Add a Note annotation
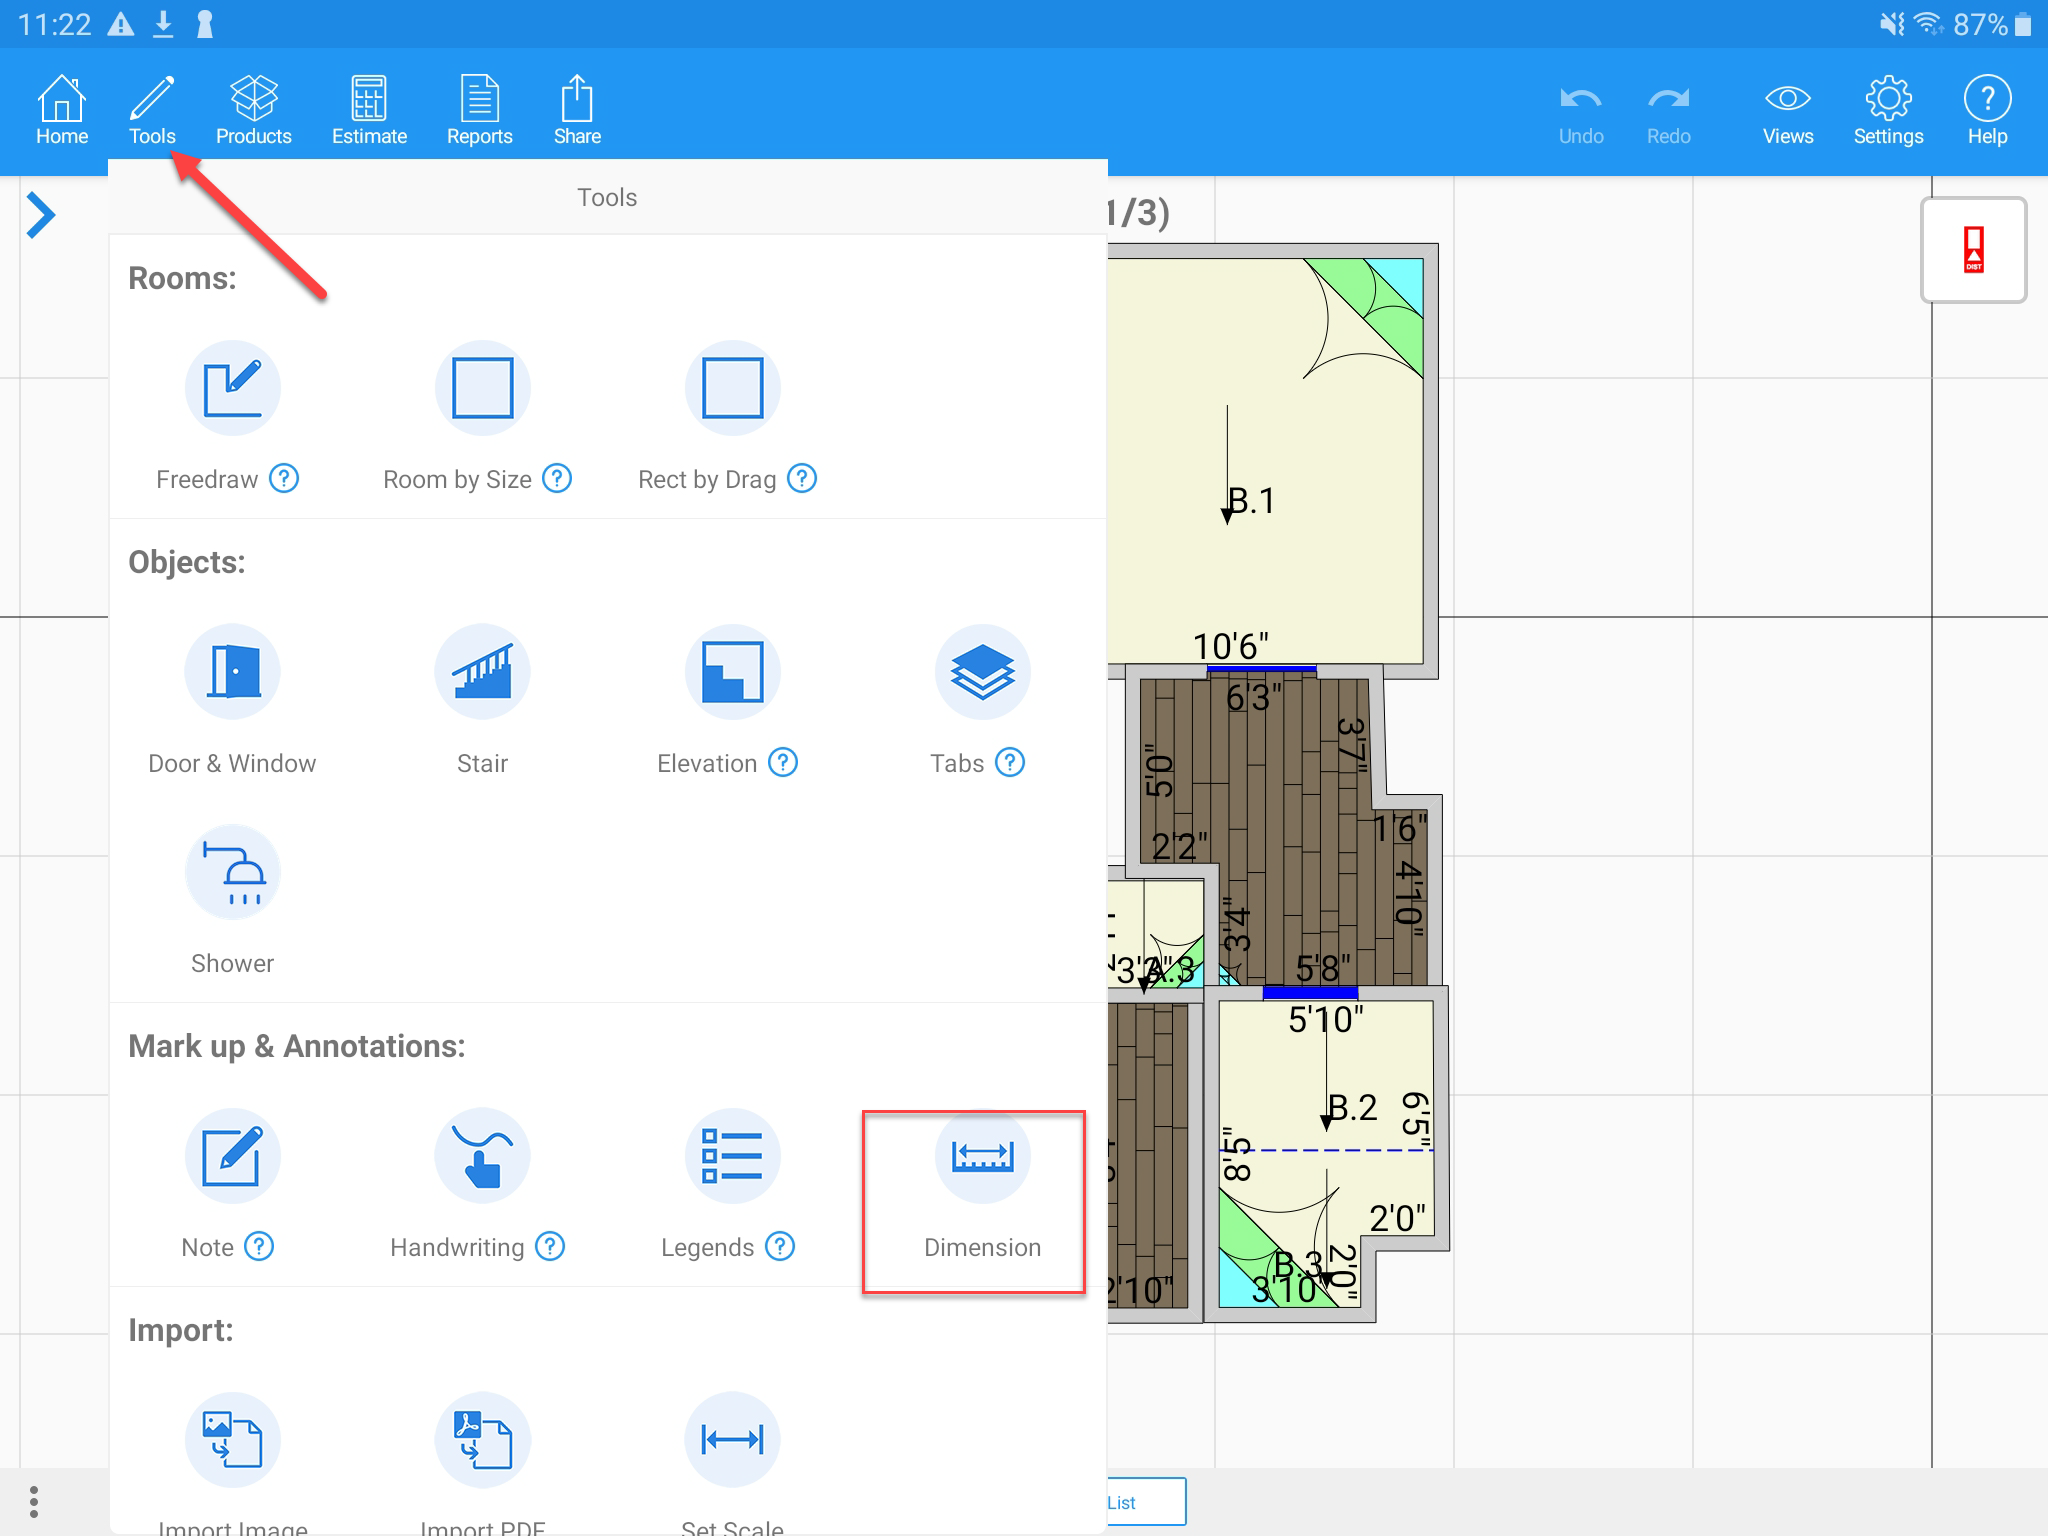 coord(232,1157)
